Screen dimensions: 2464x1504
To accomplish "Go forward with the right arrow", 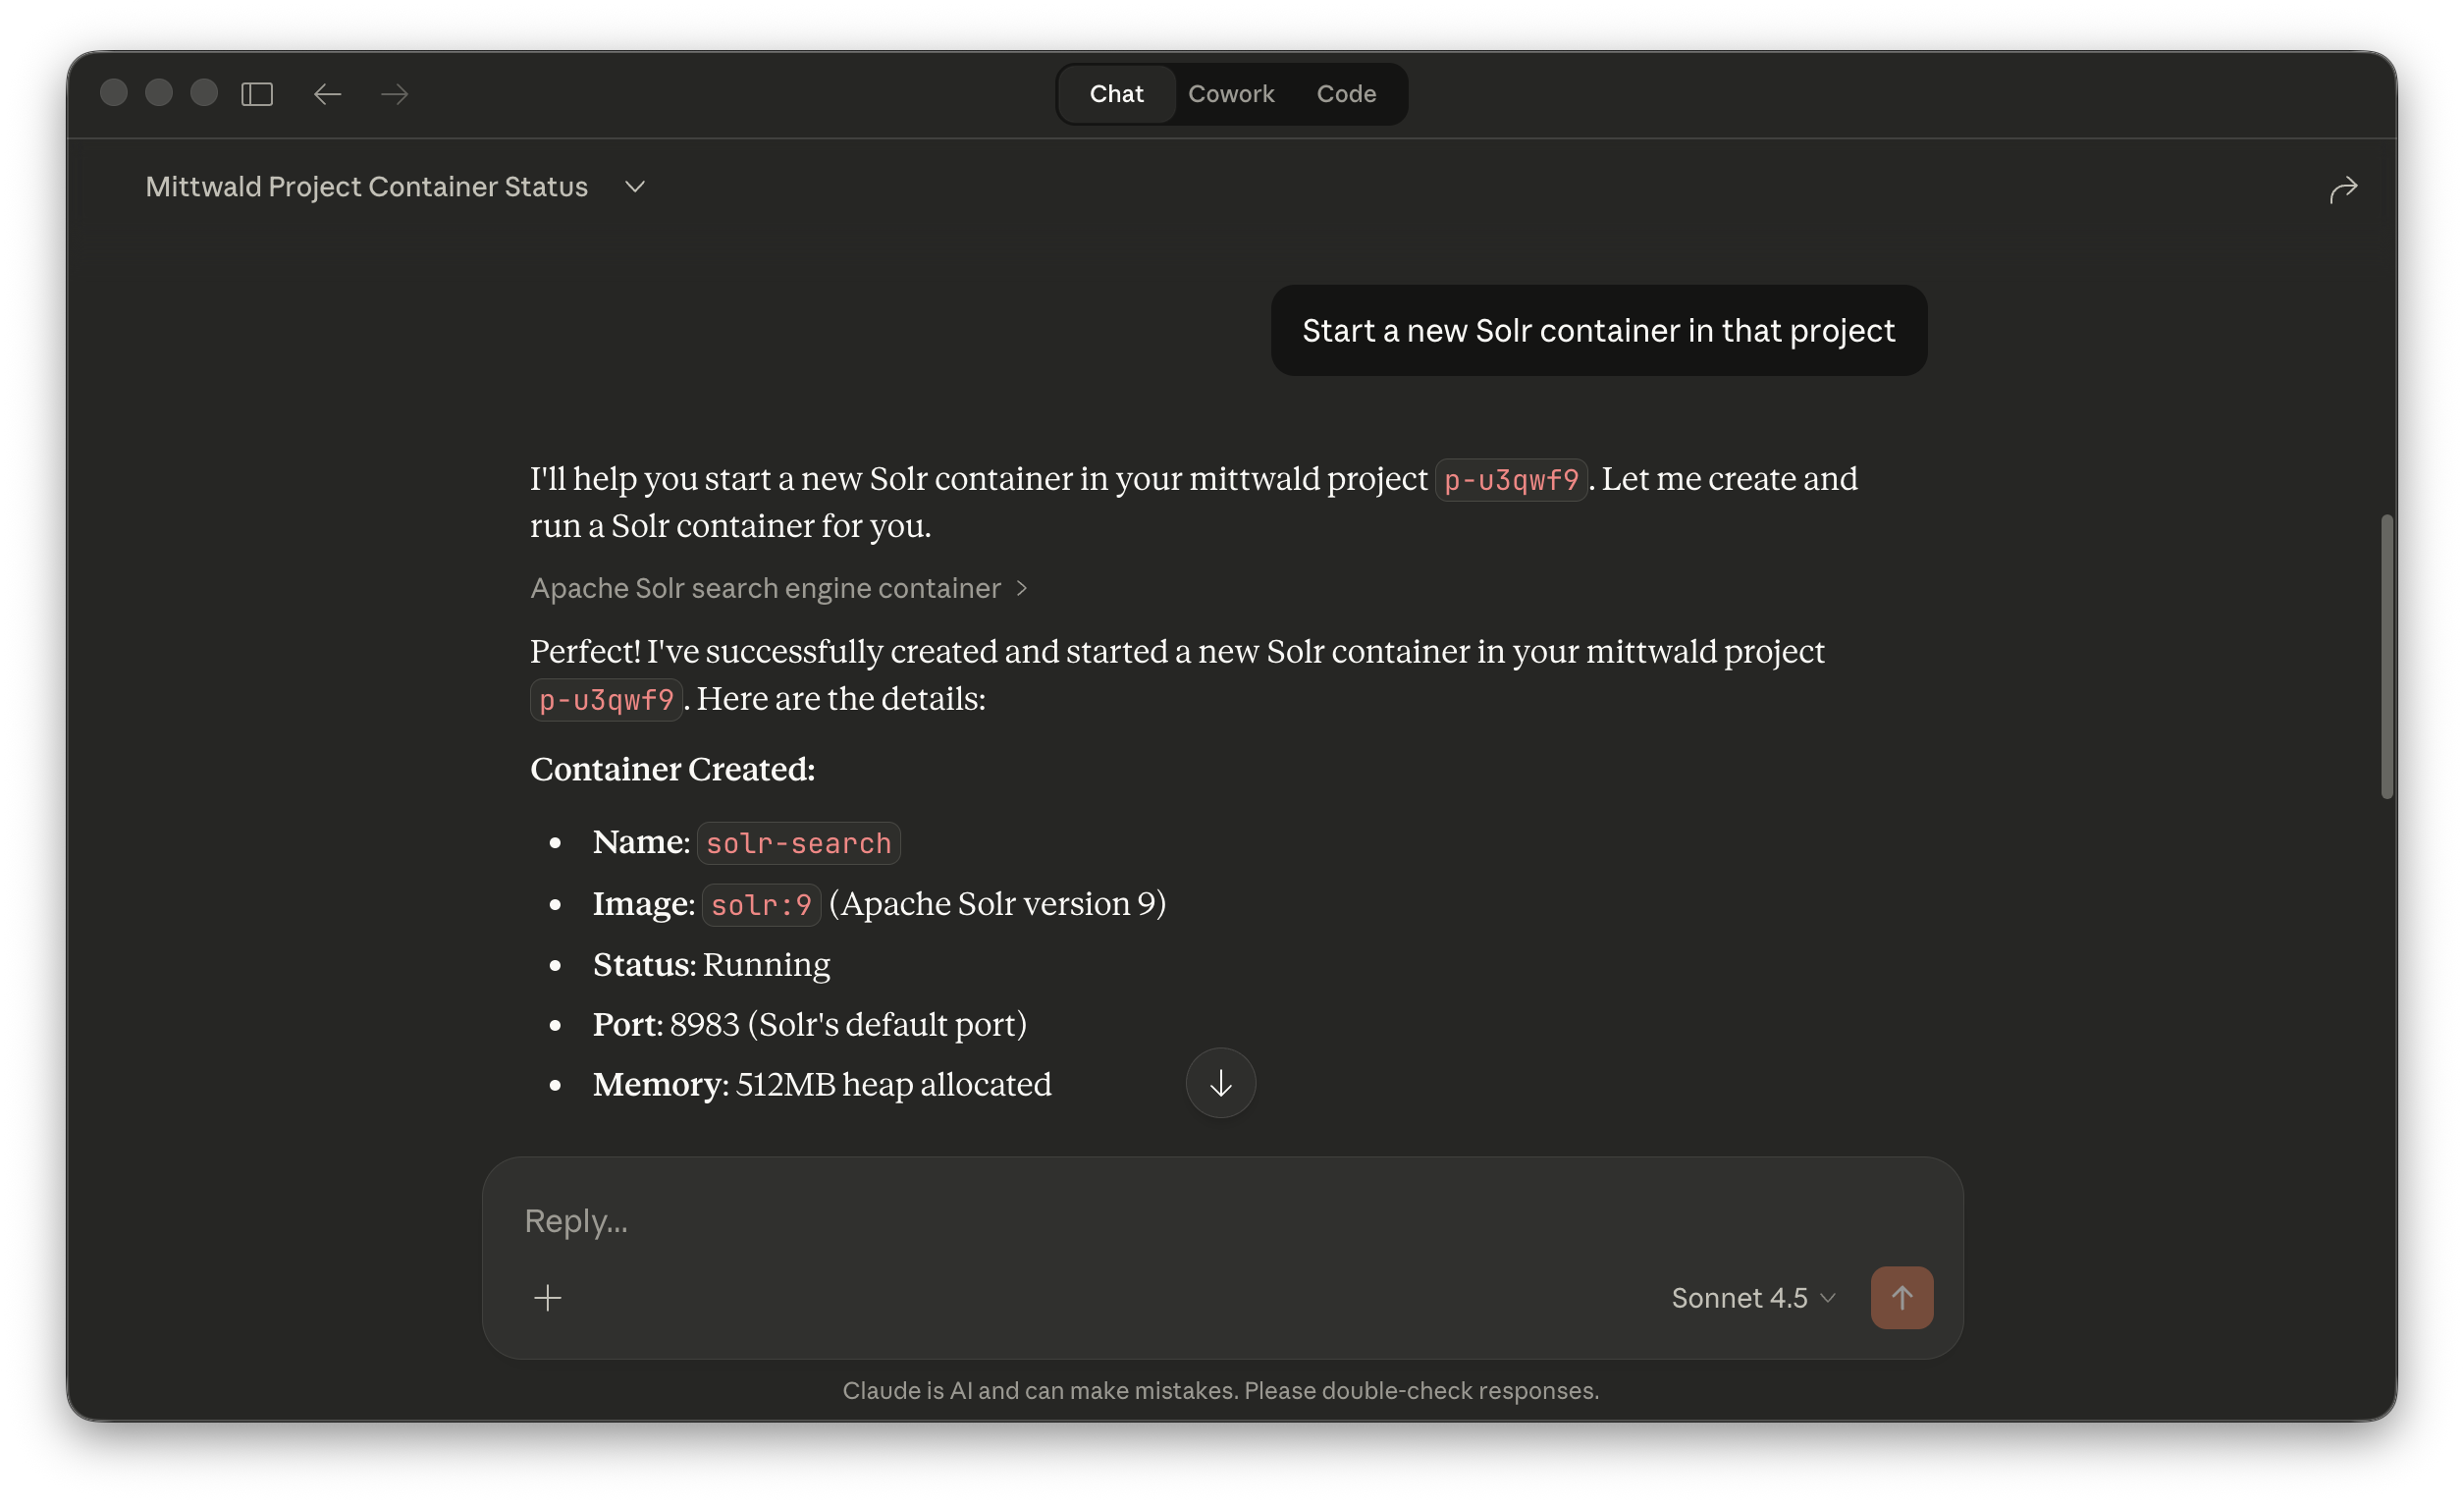I will click(x=395, y=94).
